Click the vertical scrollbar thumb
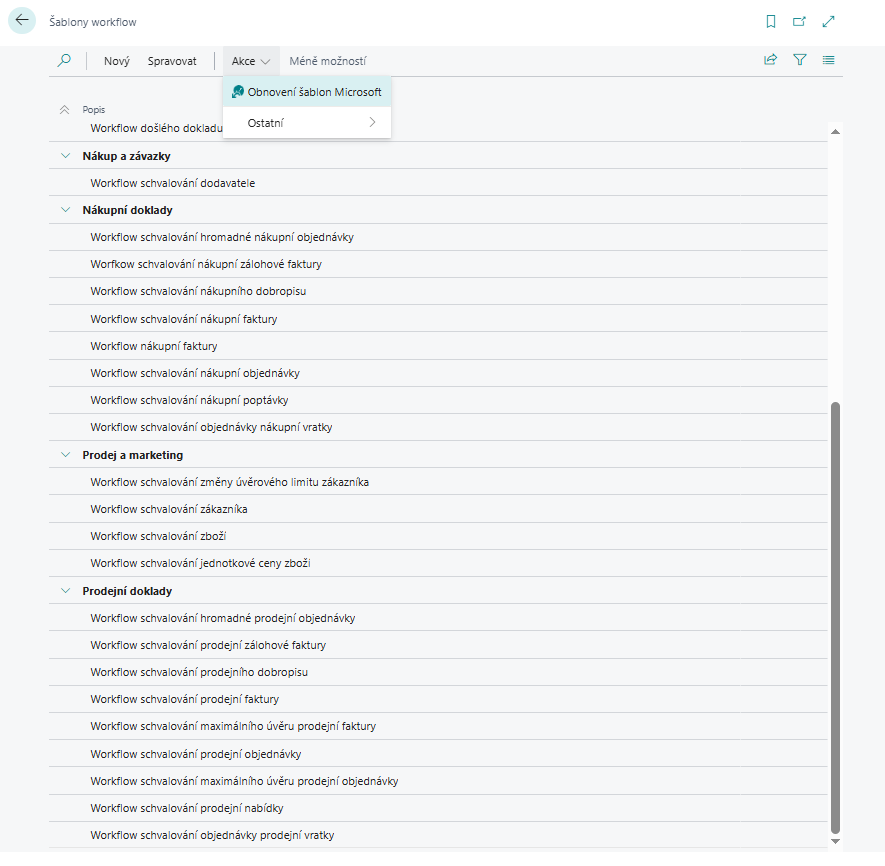 tap(835, 618)
